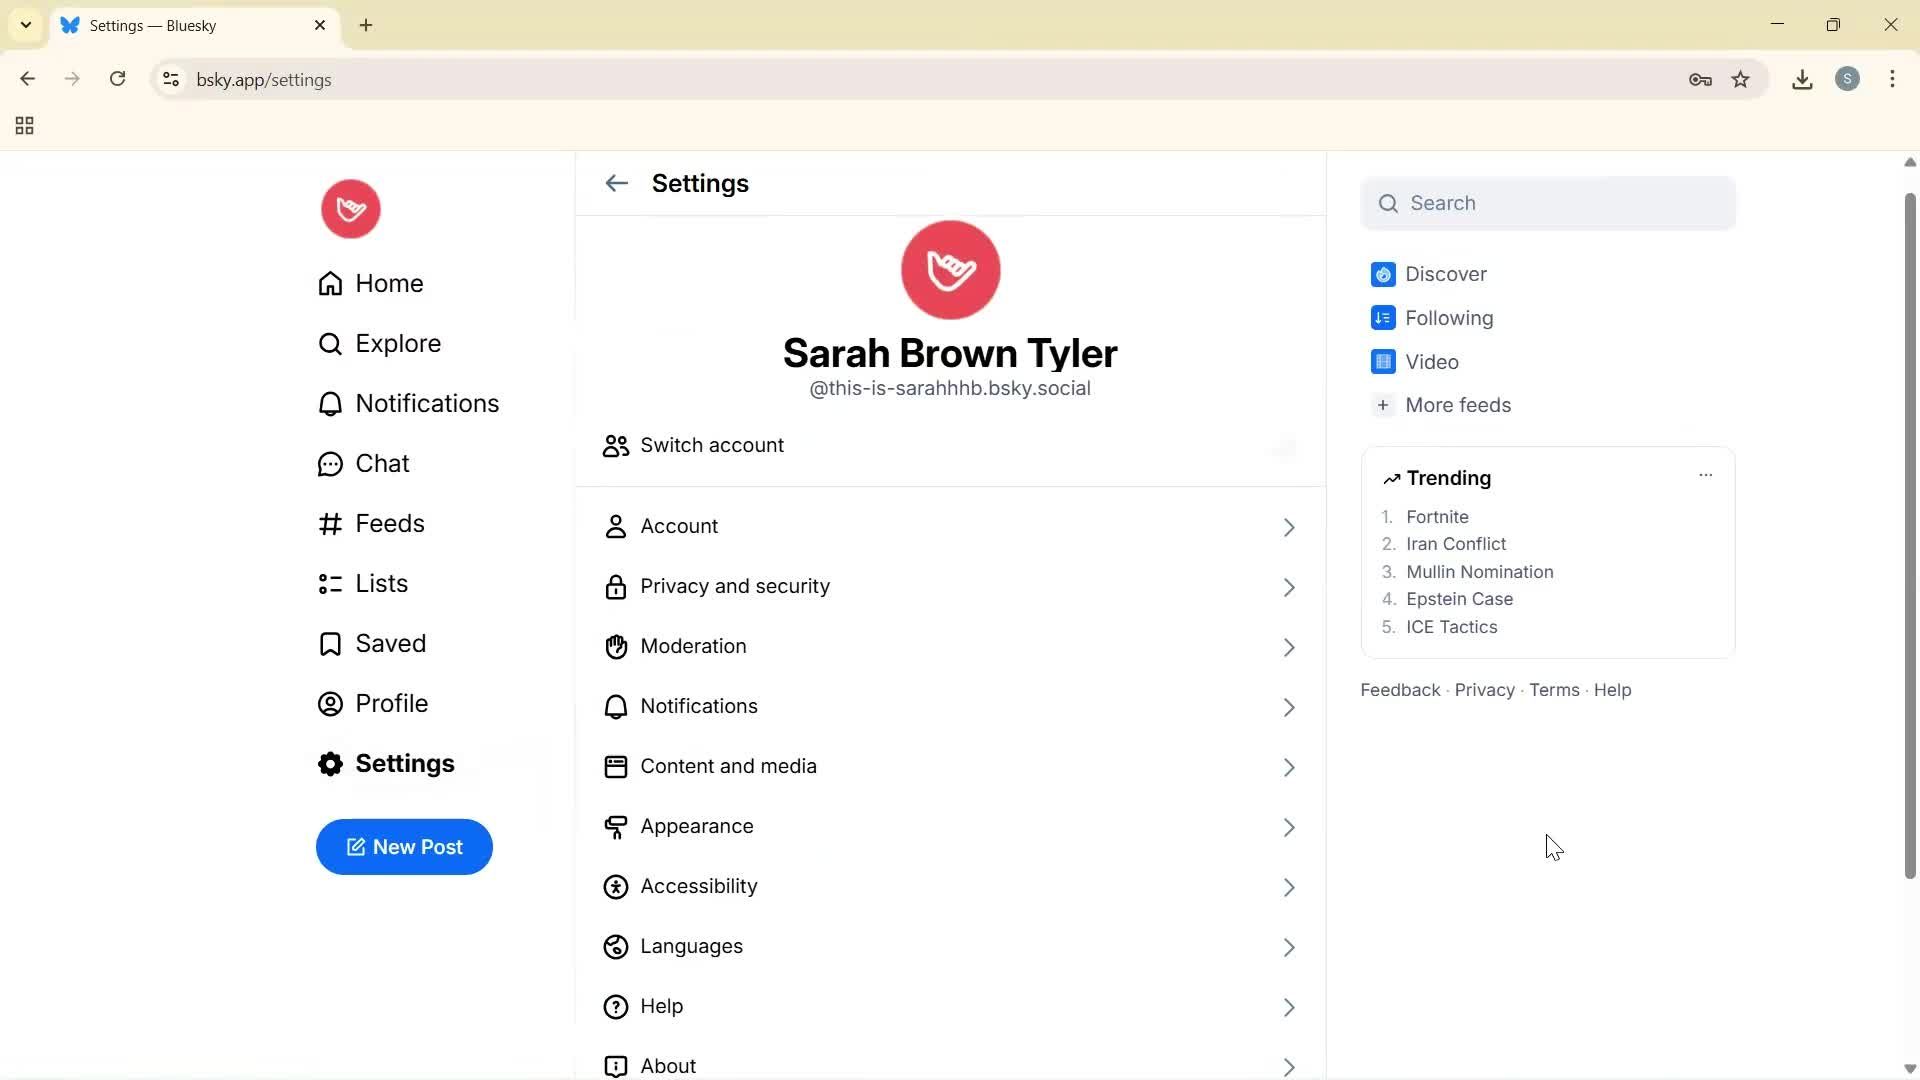The width and height of the screenshot is (1920, 1080).
Task: Open Moderation settings via the hand icon
Action: pyautogui.click(x=616, y=647)
